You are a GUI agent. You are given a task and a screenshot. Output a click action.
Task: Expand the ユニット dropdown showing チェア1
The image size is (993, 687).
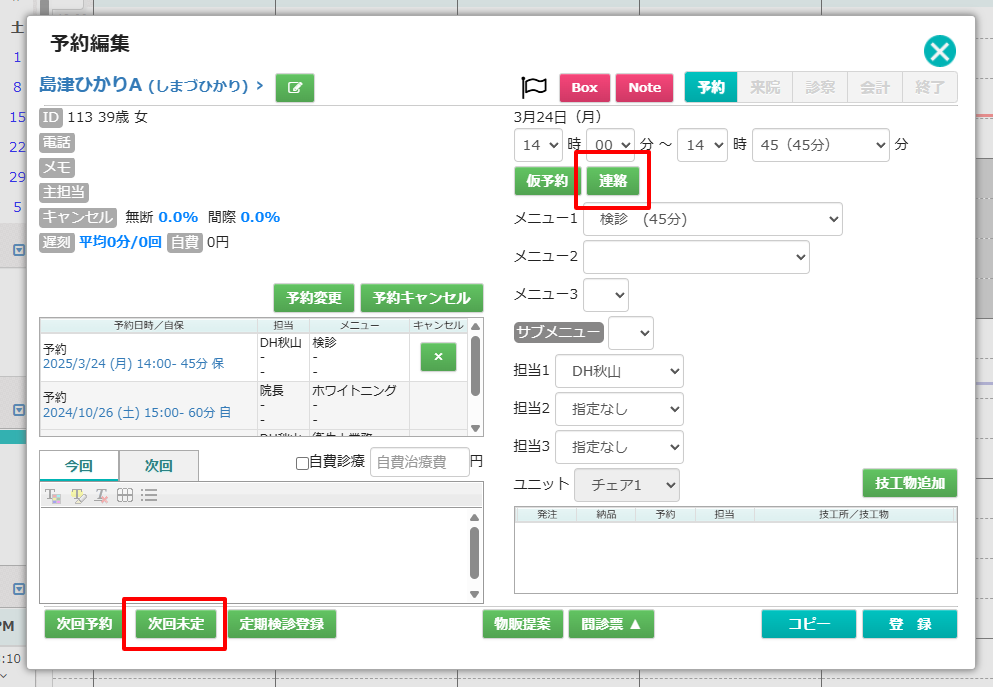point(626,485)
